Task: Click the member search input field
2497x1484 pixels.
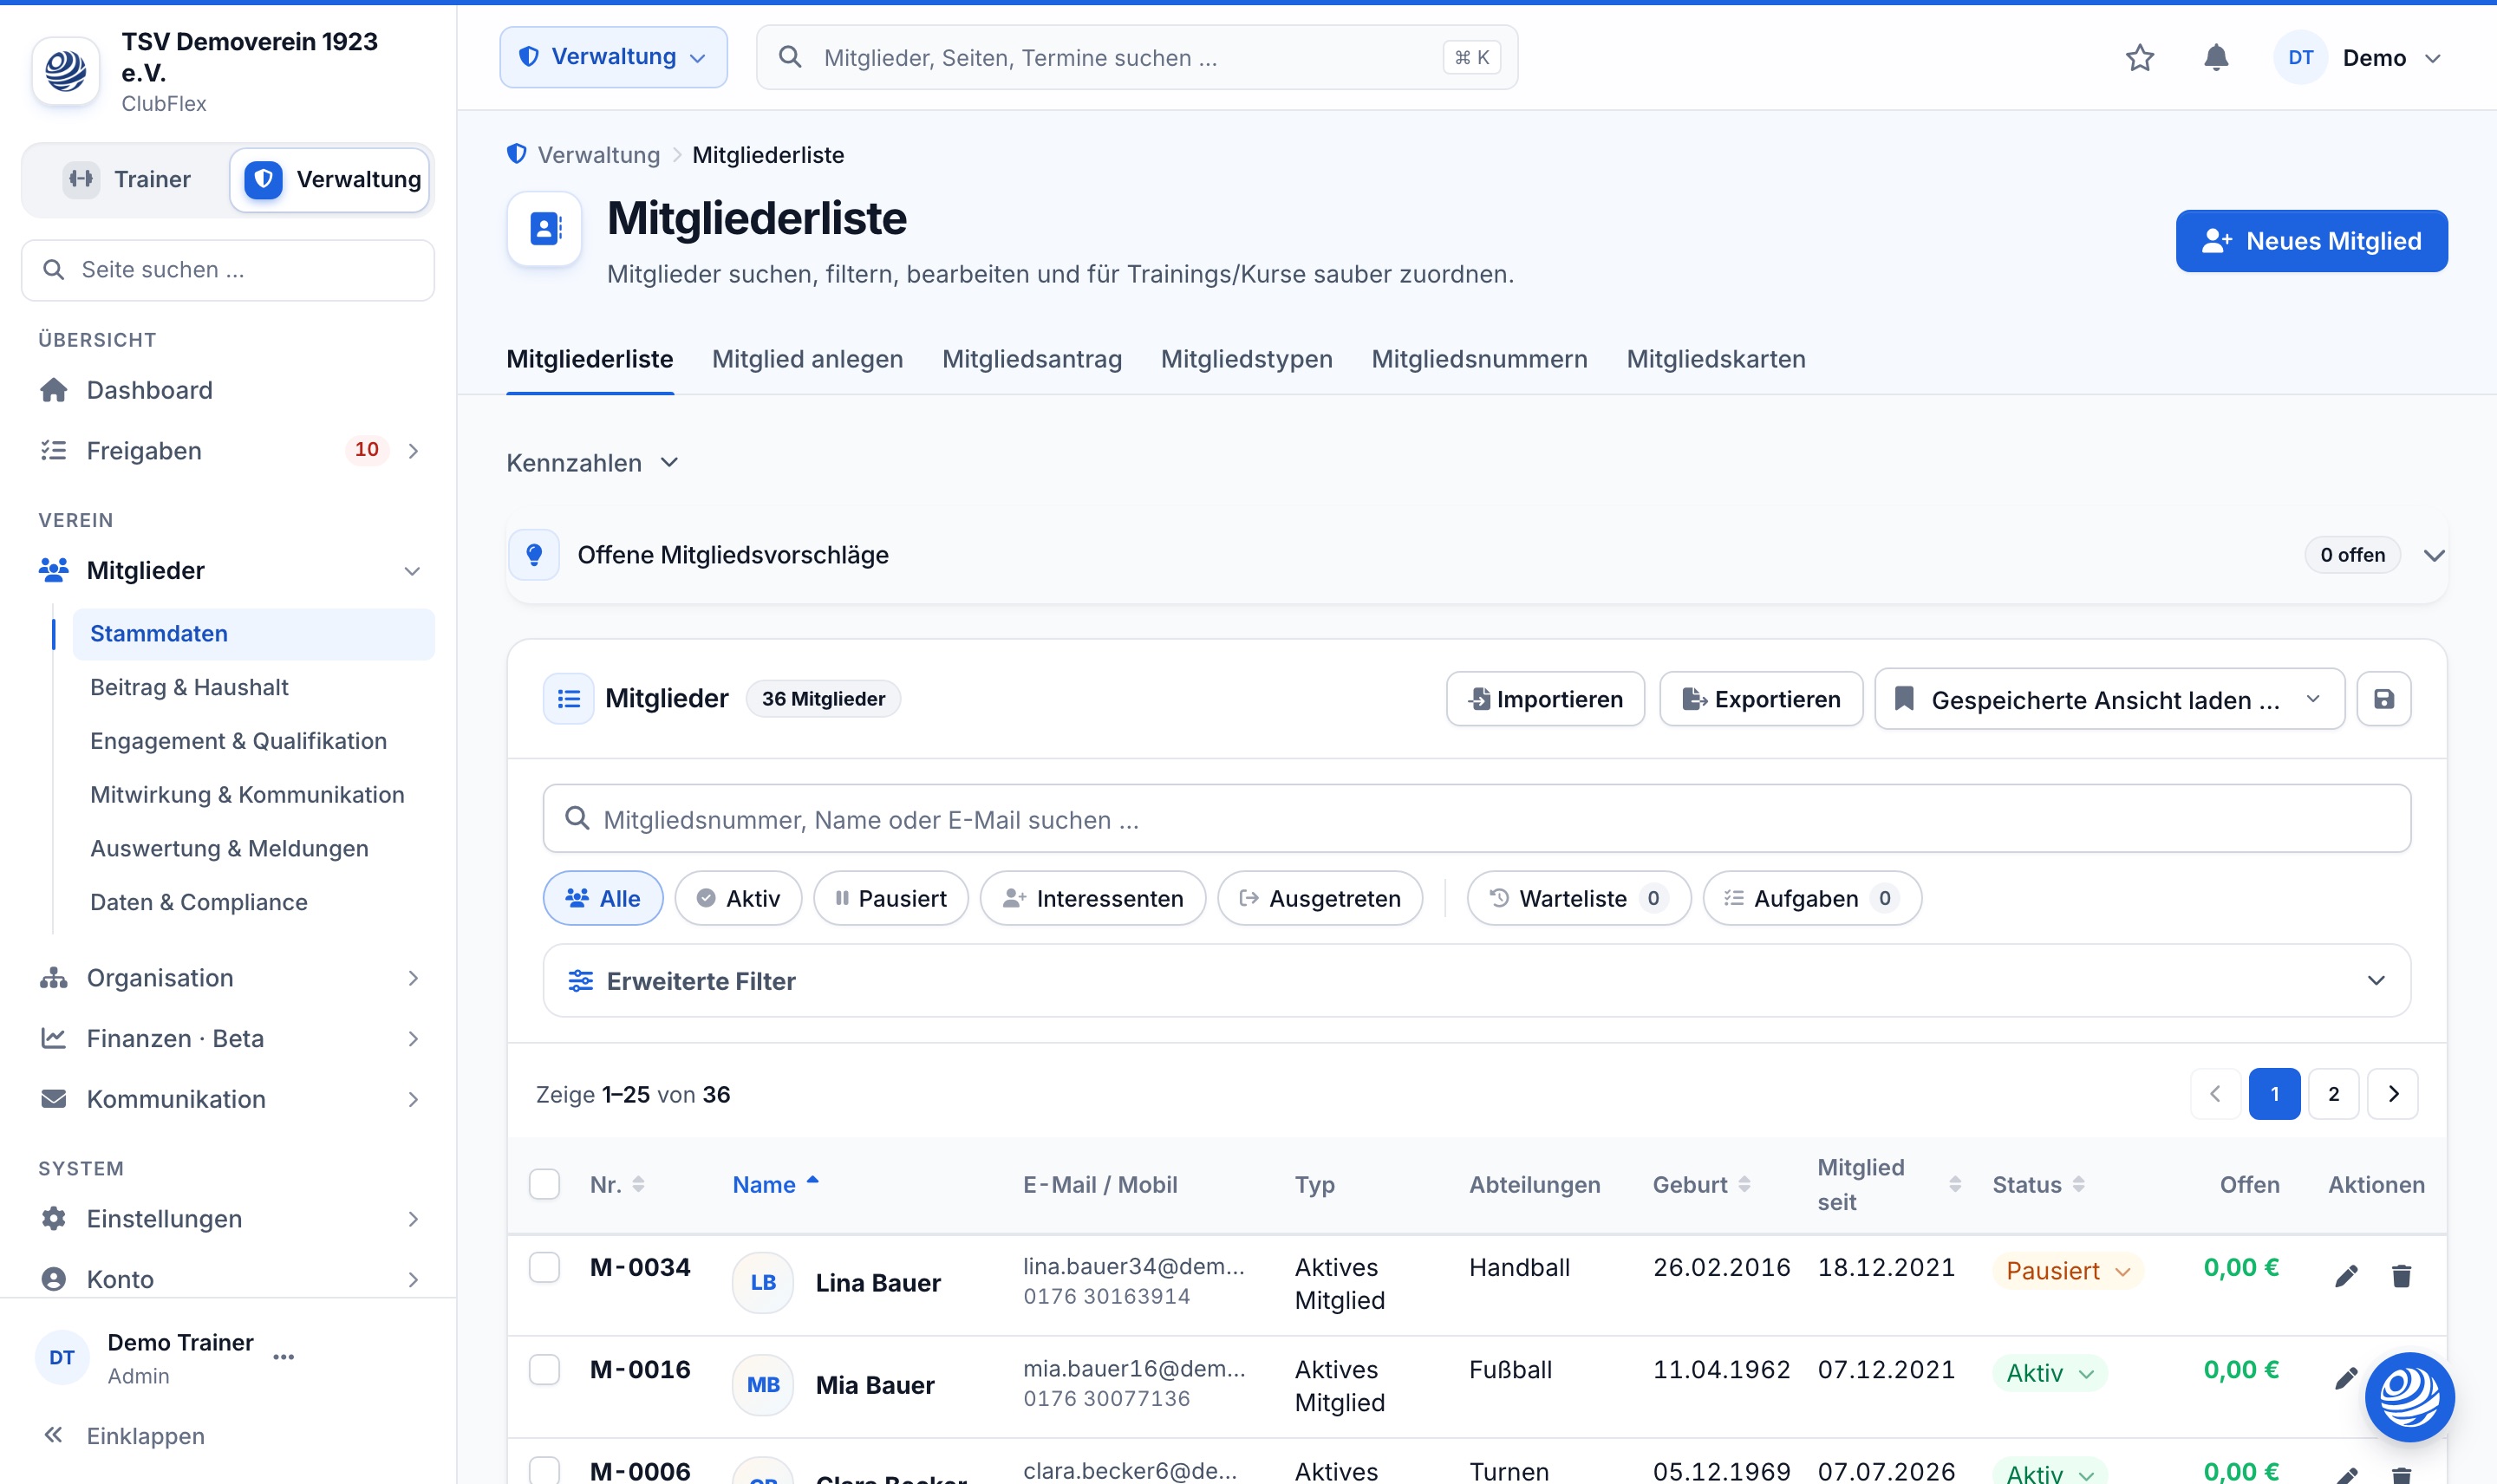Action: coord(1476,819)
